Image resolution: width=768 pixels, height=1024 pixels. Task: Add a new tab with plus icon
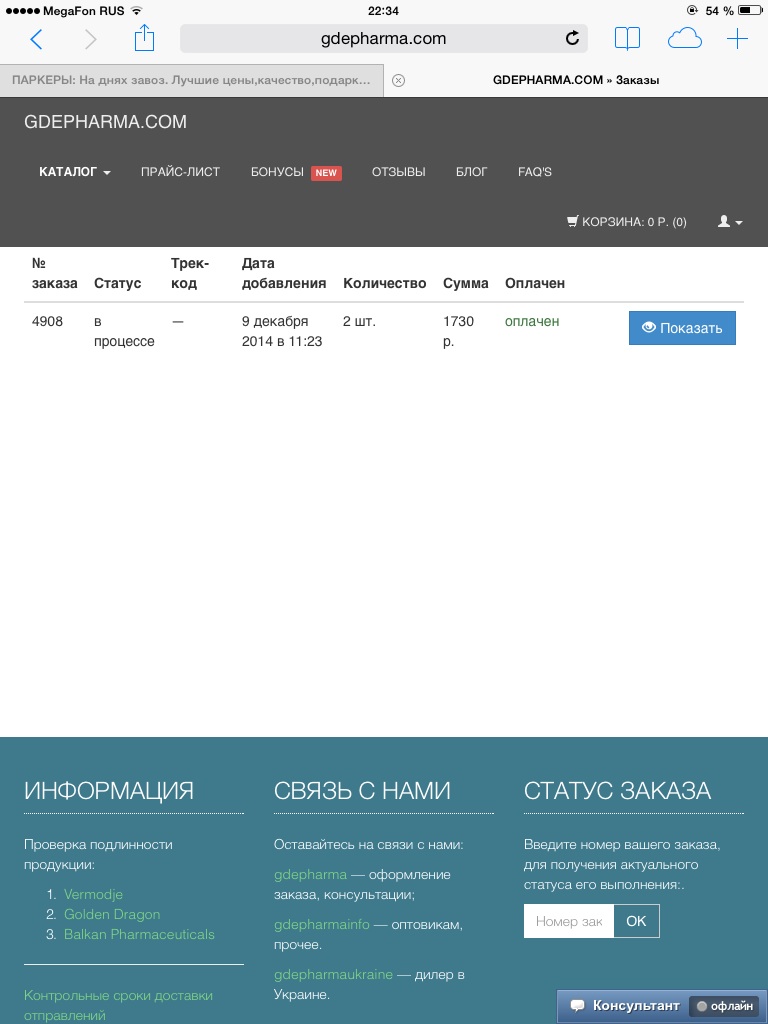[x=737, y=39]
